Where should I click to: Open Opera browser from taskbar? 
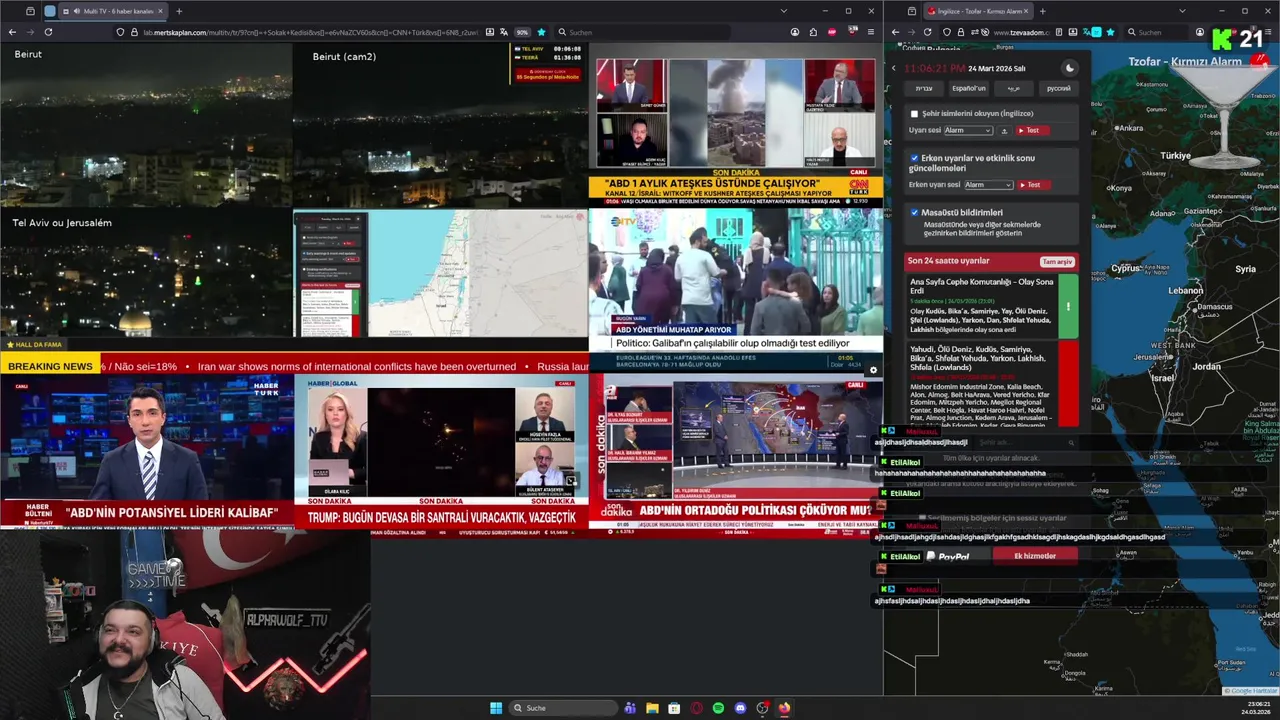click(x=696, y=708)
